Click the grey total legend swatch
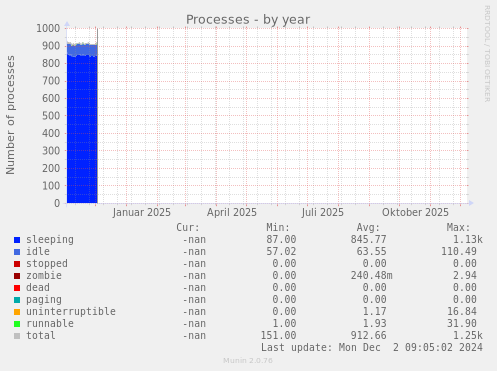497x371 pixels. click(17, 336)
